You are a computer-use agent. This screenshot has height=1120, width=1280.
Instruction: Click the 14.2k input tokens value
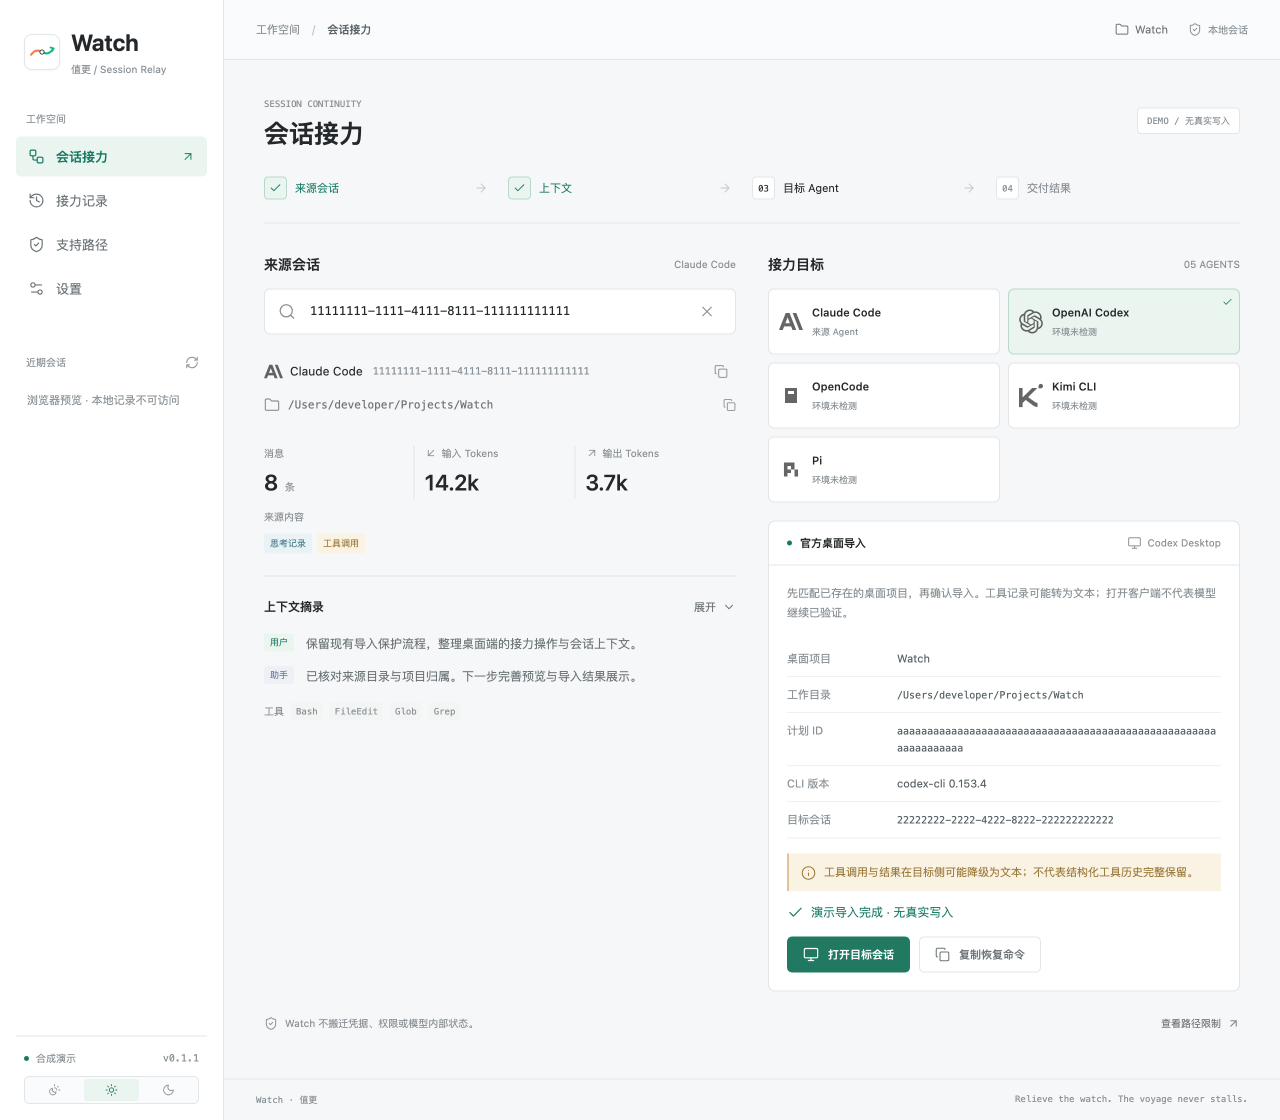452,483
